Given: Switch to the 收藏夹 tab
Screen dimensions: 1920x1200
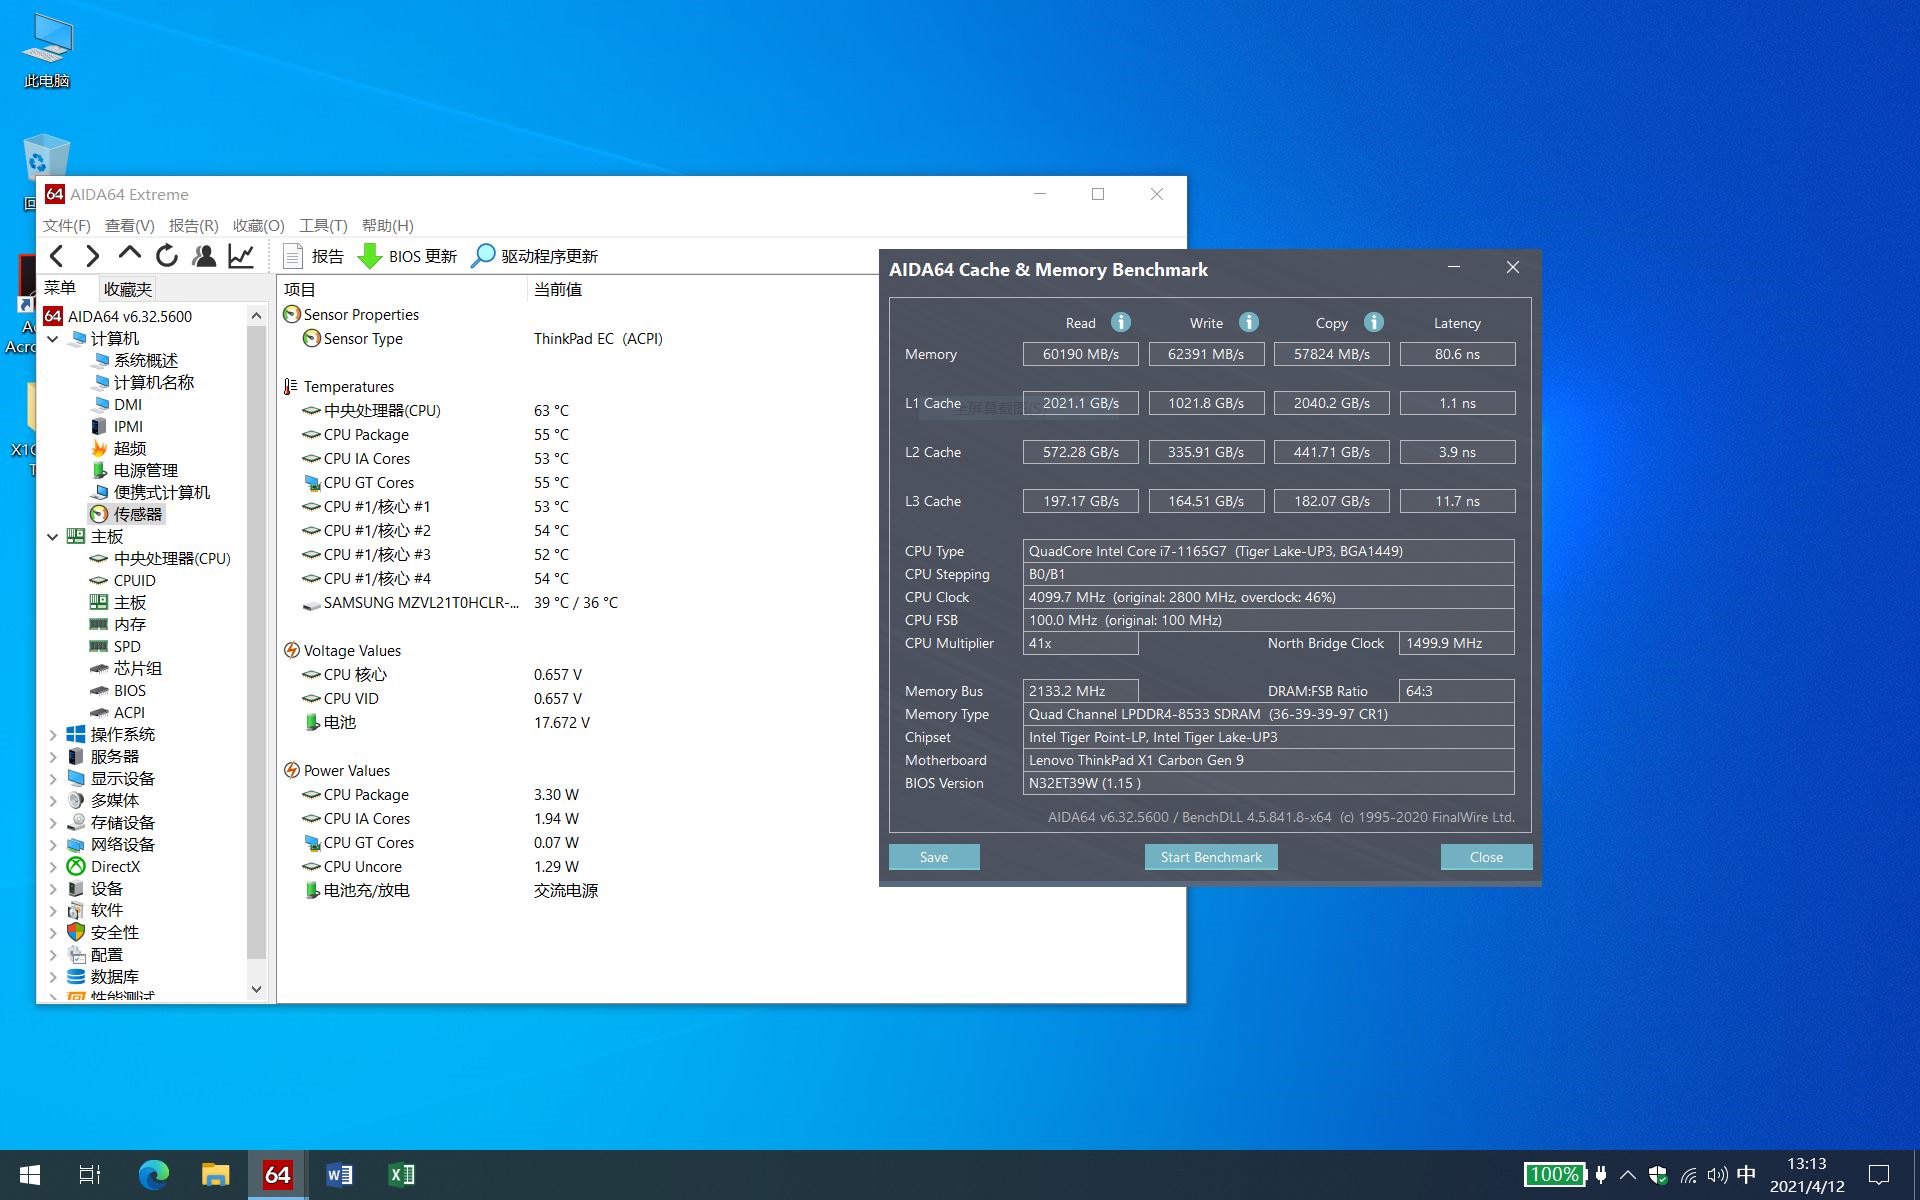Looking at the screenshot, I should coord(128,289).
